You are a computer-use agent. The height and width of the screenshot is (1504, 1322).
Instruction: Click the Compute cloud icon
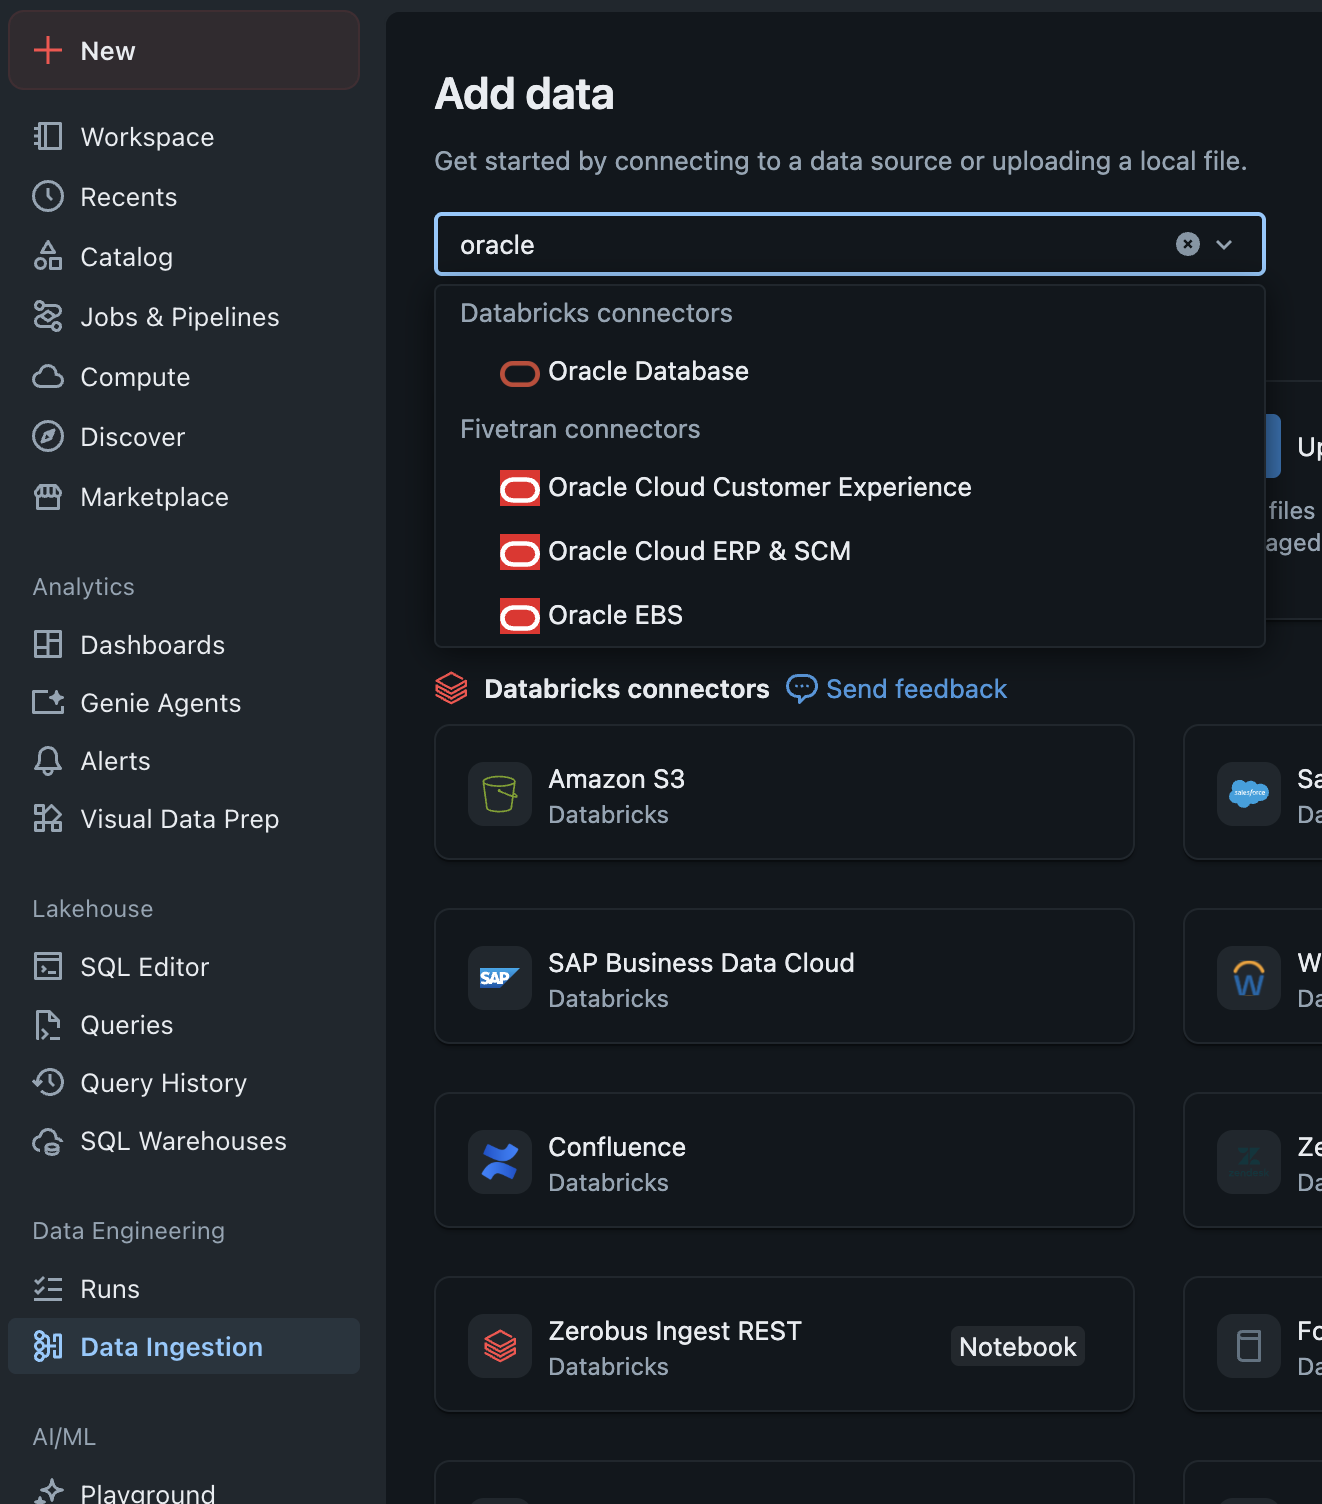pos(48,376)
